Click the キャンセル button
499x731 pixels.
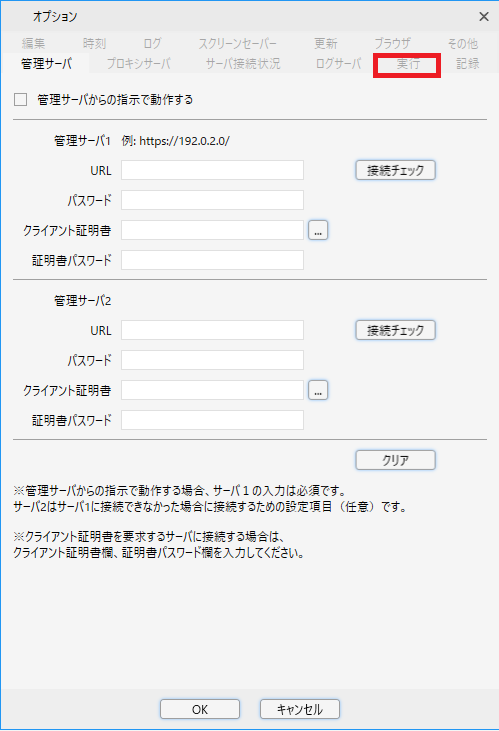click(x=300, y=709)
